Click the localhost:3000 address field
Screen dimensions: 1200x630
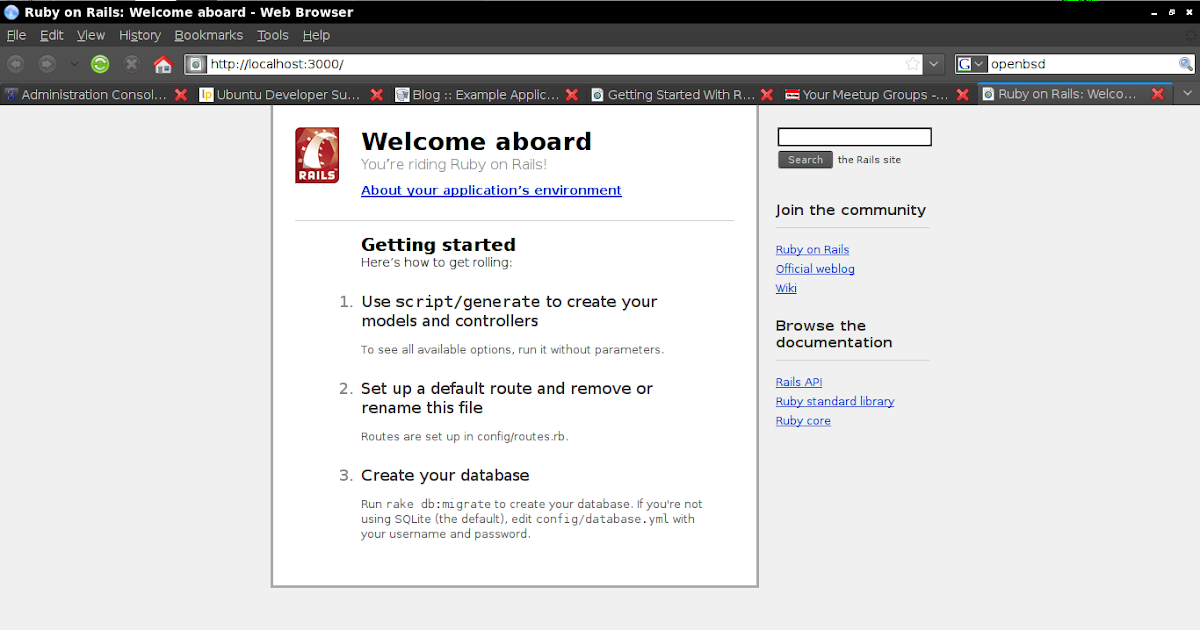(554, 64)
